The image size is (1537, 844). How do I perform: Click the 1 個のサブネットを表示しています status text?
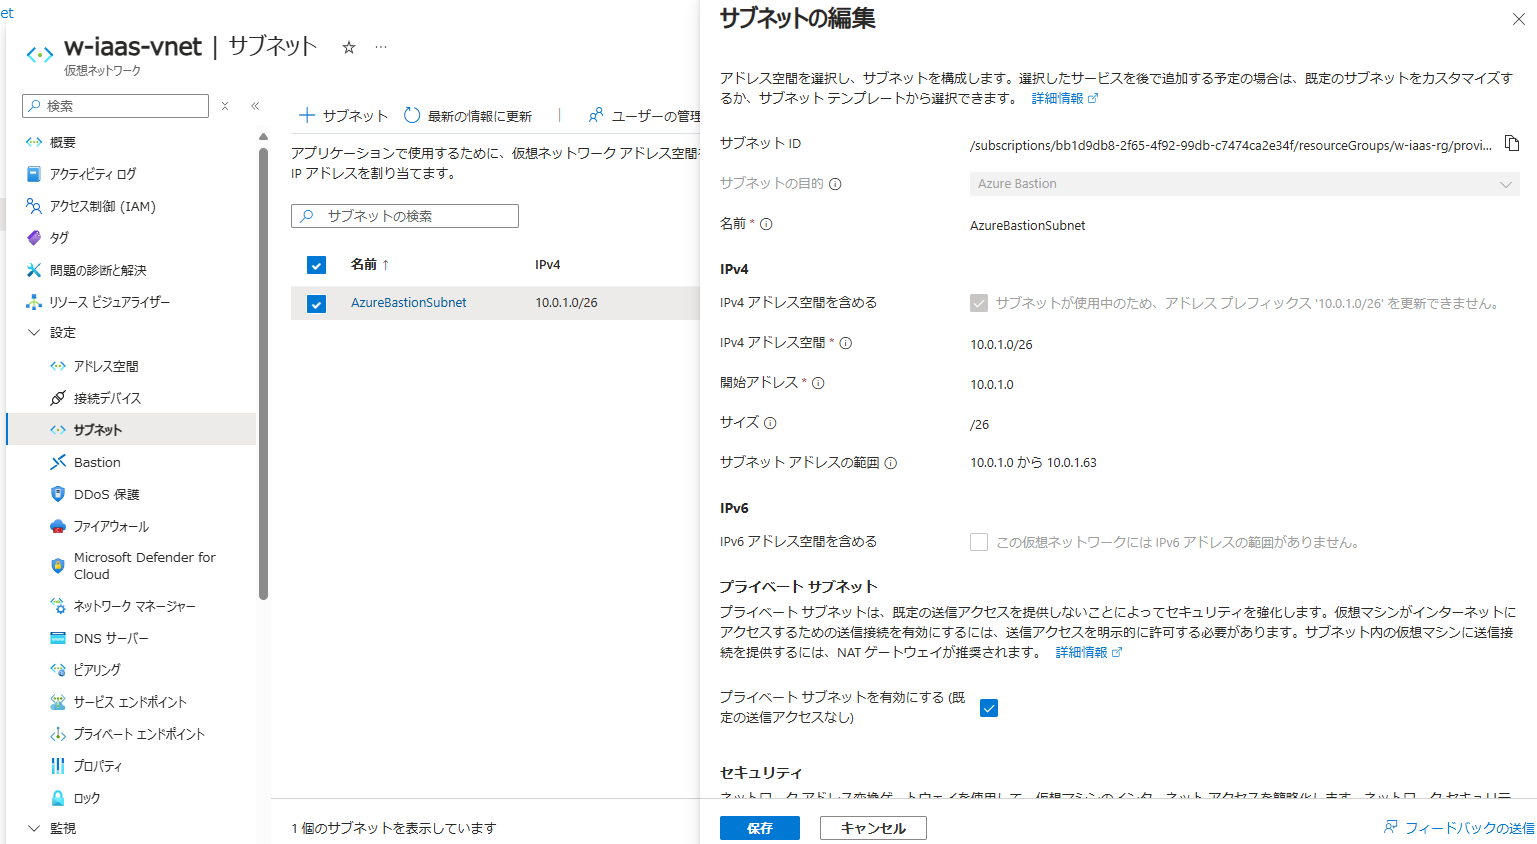[393, 828]
